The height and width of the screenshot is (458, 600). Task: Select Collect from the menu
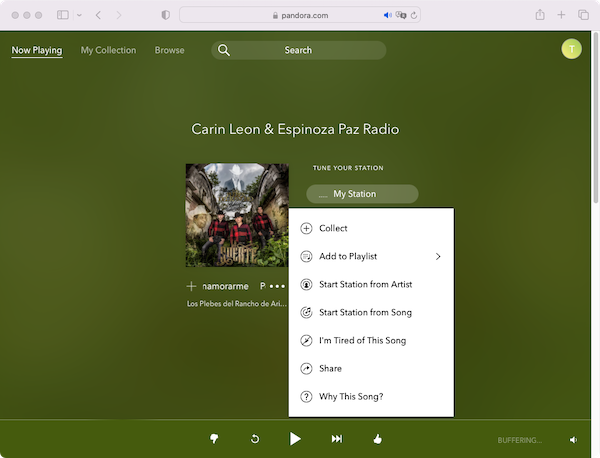[x=371, y=228]
